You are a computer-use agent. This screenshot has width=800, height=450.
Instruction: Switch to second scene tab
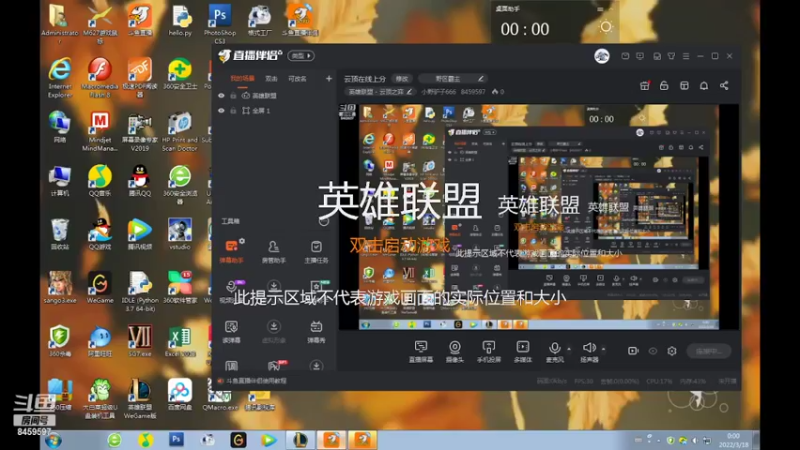pyautogui.click(x=271, y=79)
